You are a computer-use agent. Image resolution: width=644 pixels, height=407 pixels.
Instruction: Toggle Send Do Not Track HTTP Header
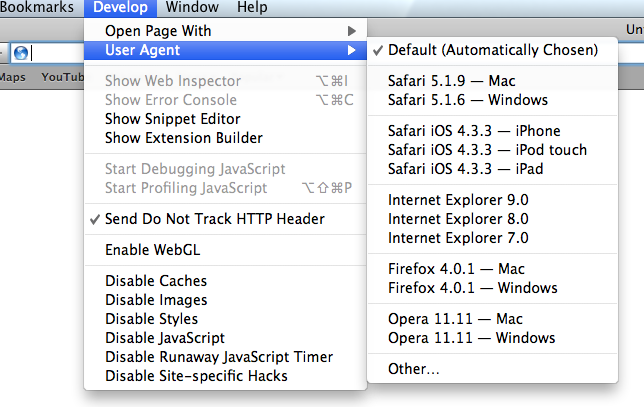click(214, 219)
